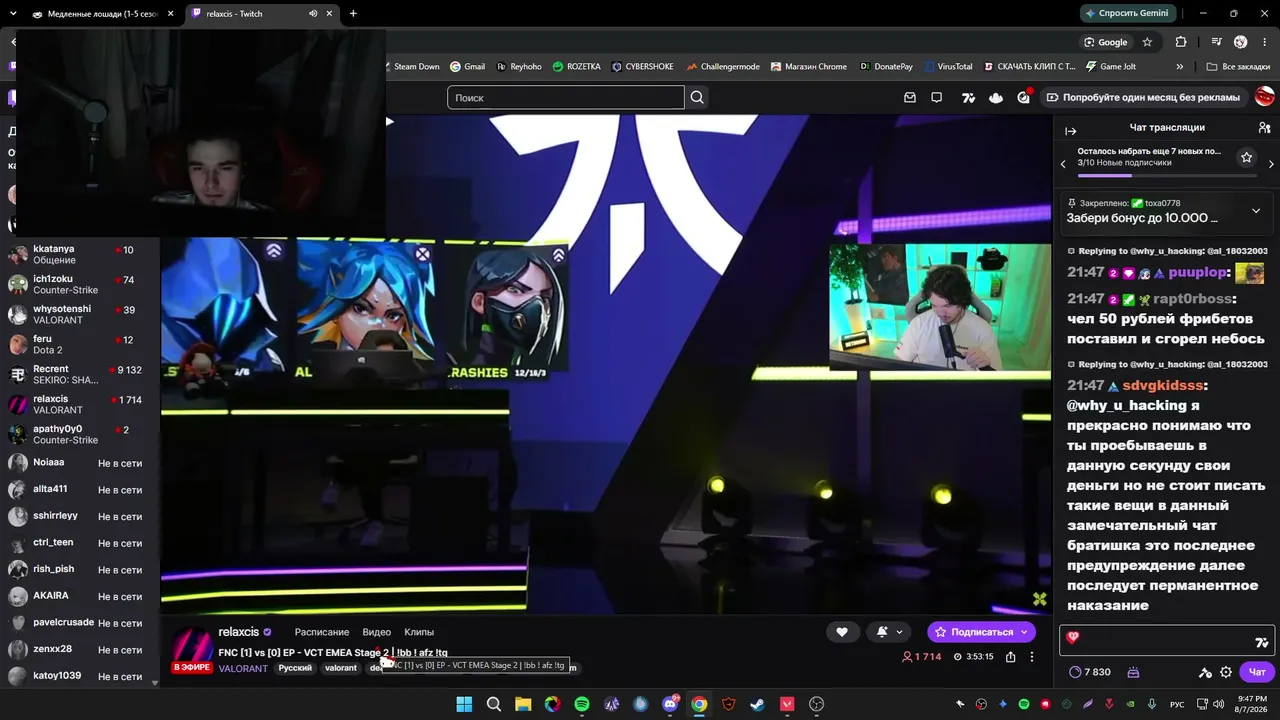This screenshot has height=720, width=1280.
Task: Open Chrome extensions puzzle icon
Action: (1181, 42)
